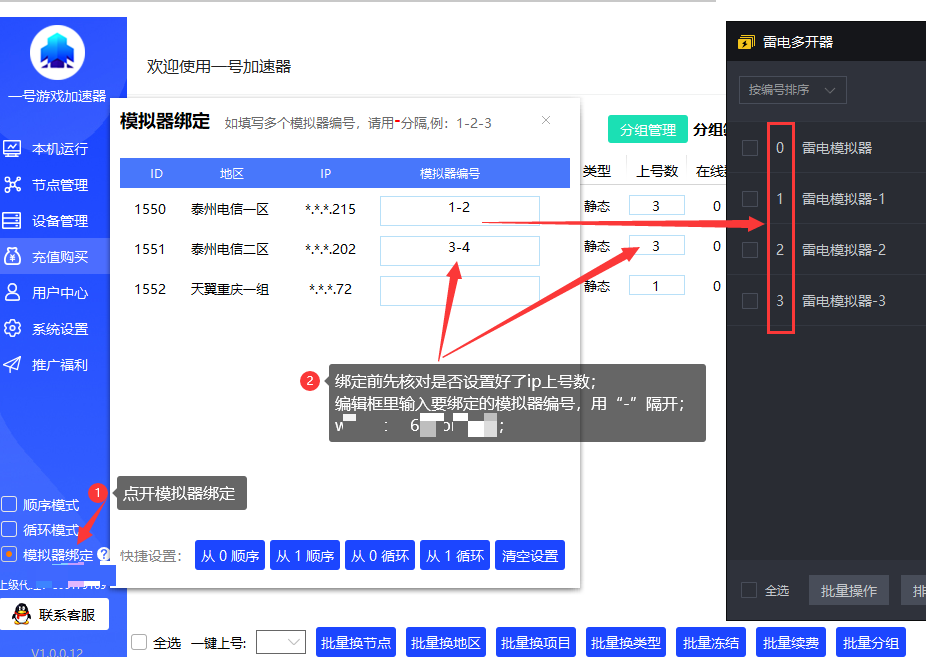Open the 一键上号 dropdown
The width and height of the screenshot is (937, 657).
point(281,642)
